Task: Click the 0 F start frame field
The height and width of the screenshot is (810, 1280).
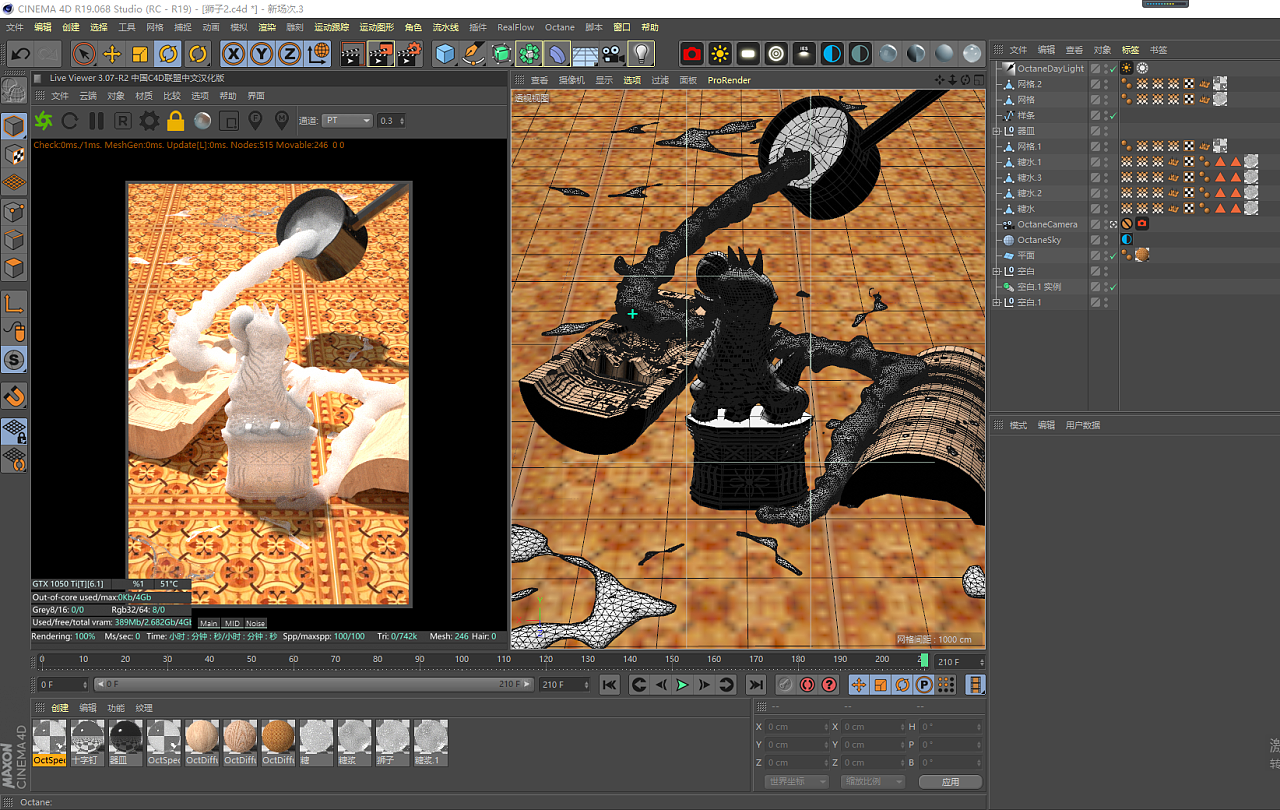Action: click(61, 685)
